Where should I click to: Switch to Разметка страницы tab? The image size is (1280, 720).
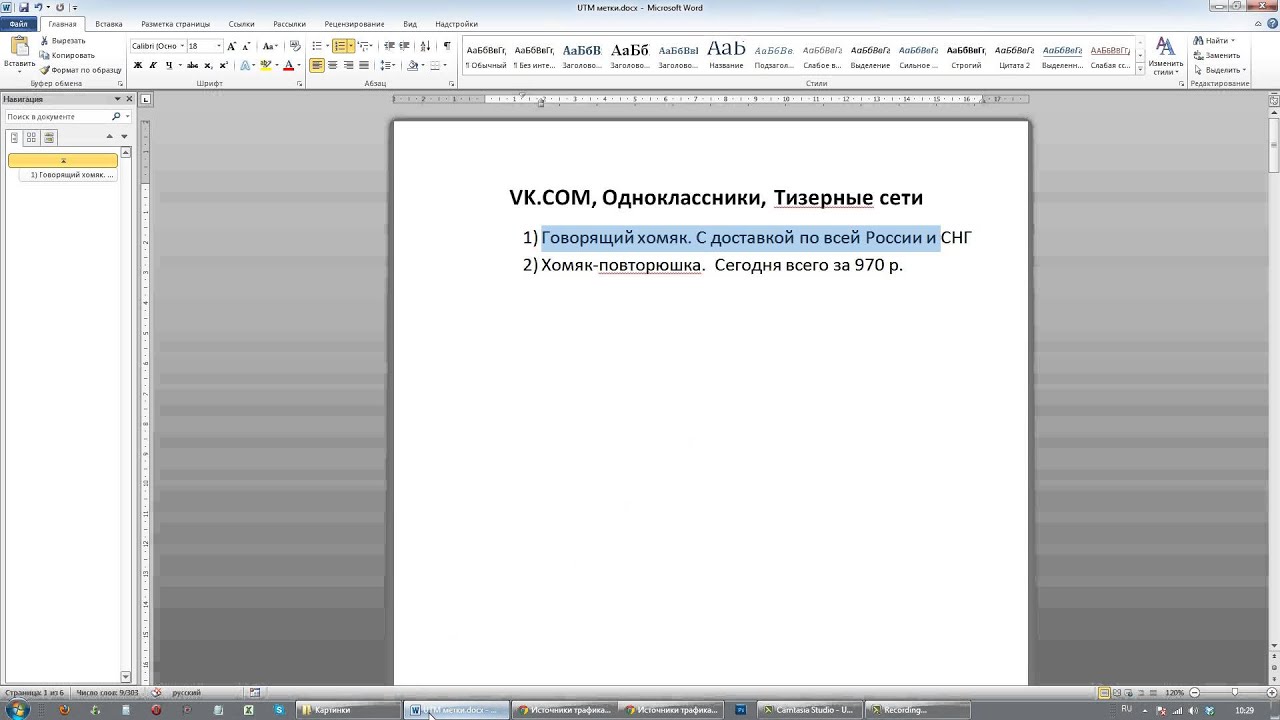pyautogui.click(x=176, y=24)
